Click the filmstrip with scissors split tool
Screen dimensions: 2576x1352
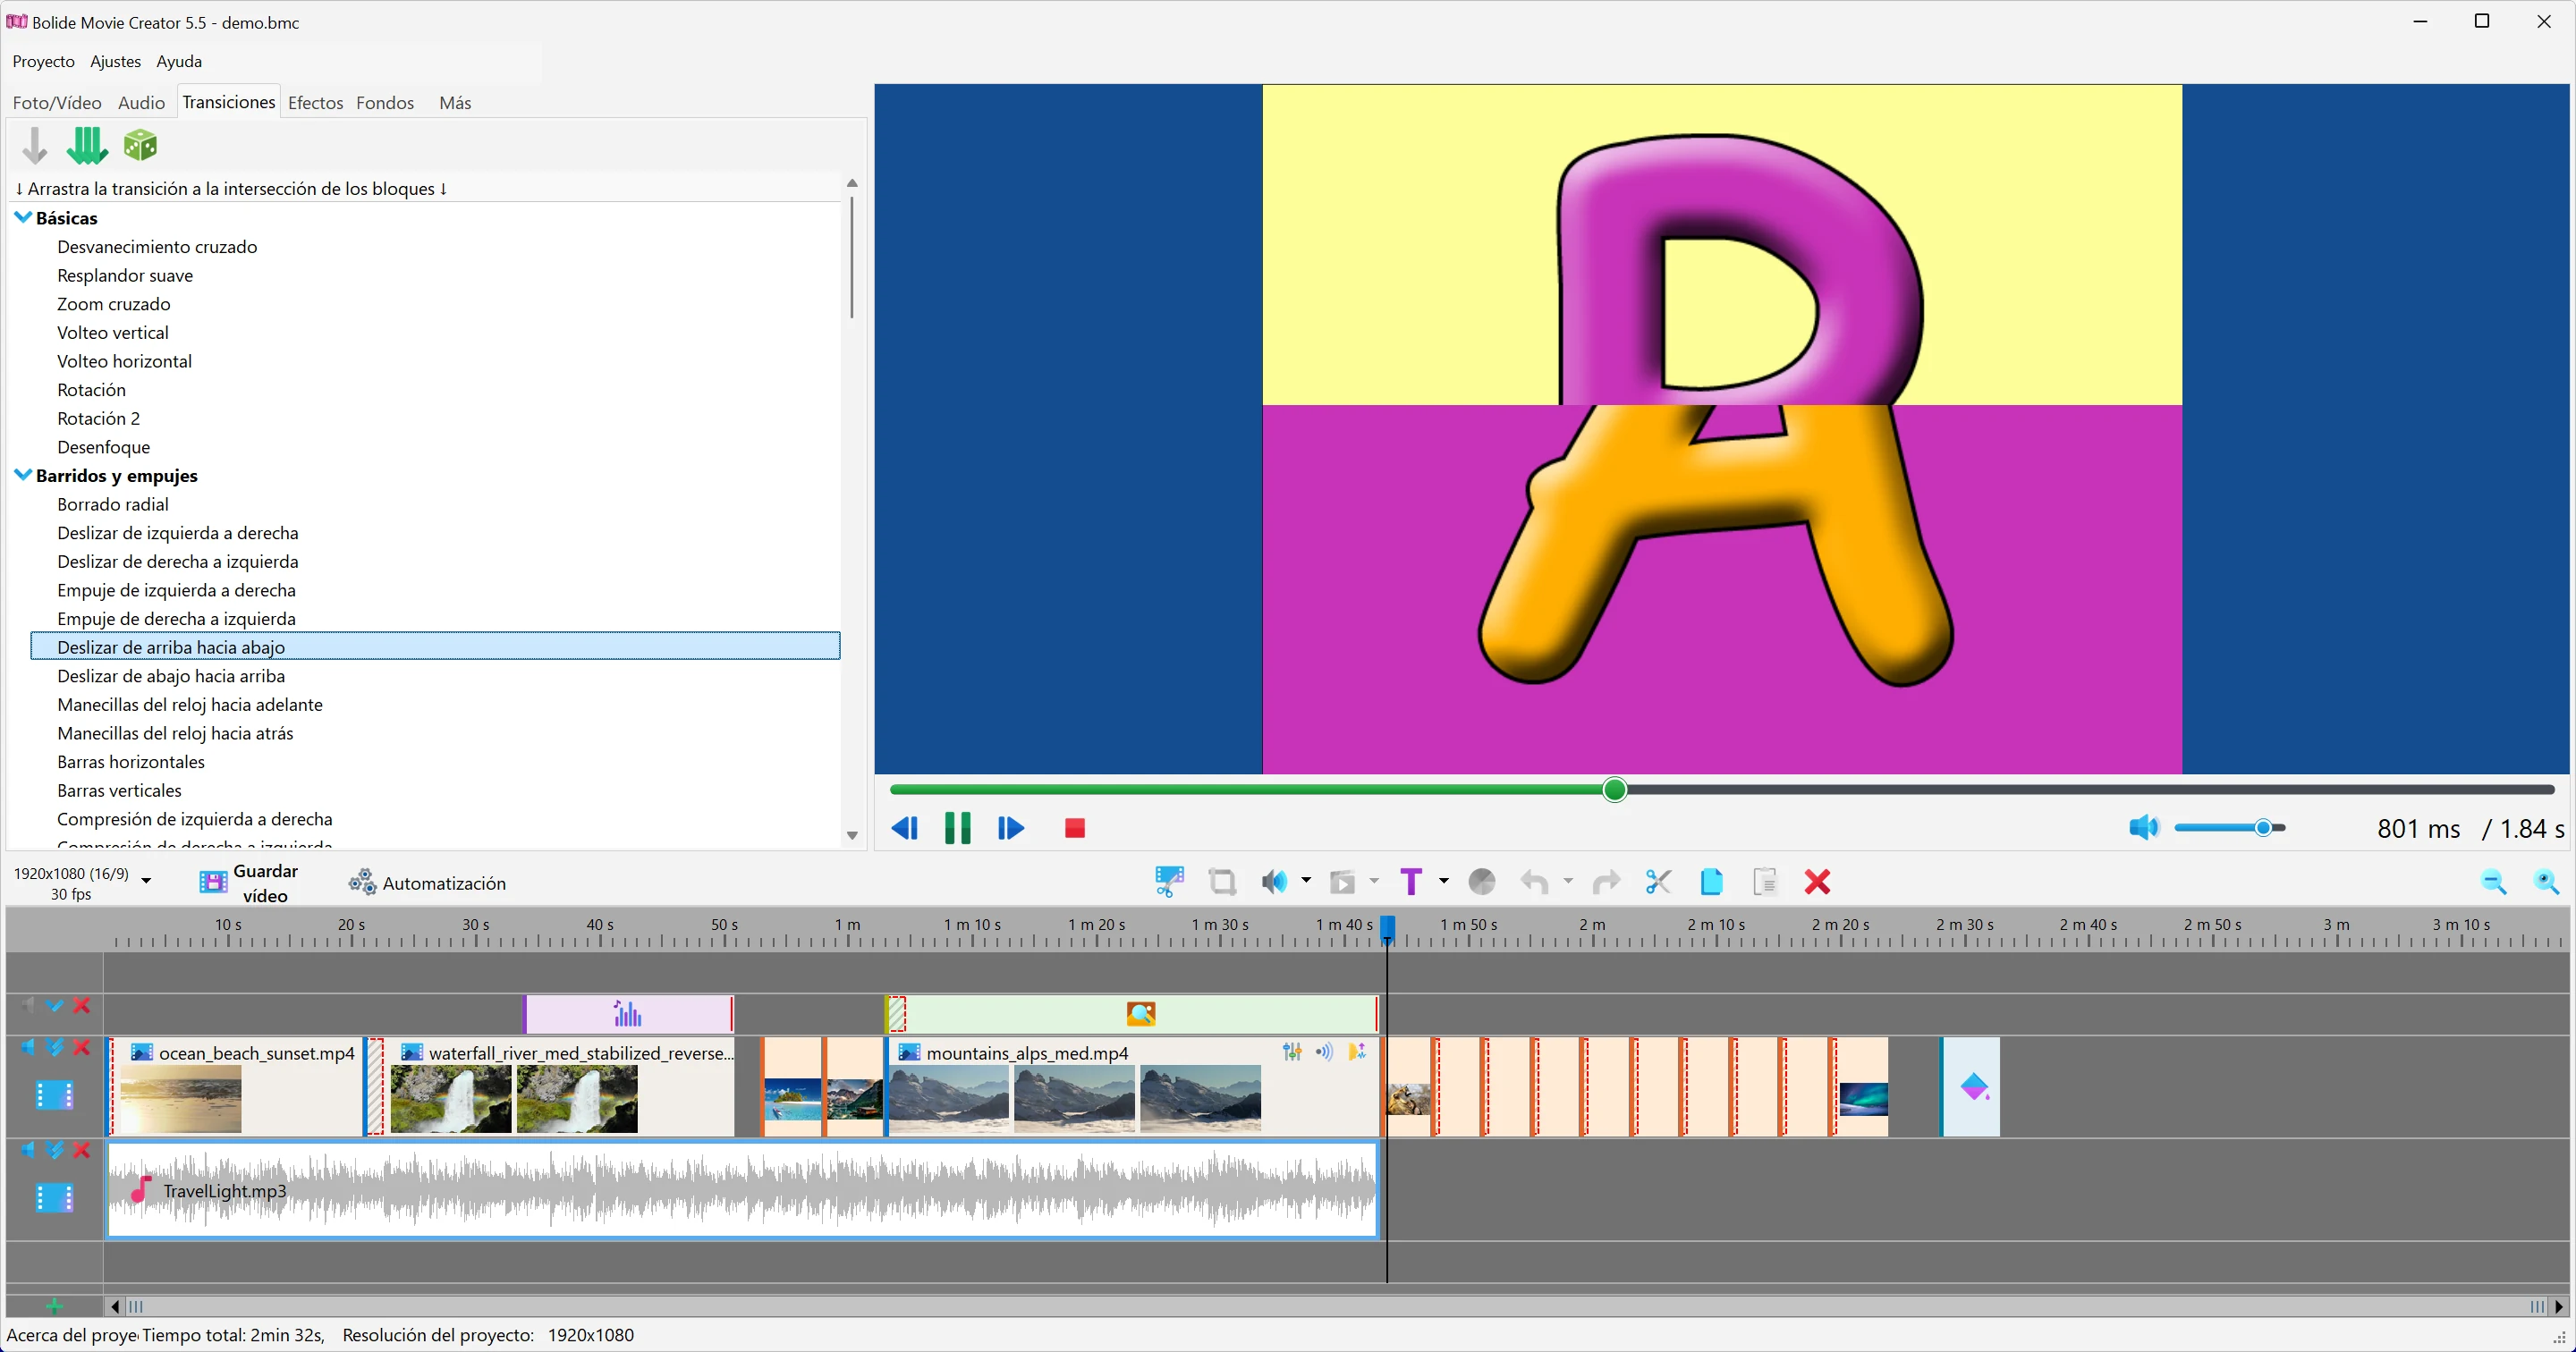[1169, 881]
